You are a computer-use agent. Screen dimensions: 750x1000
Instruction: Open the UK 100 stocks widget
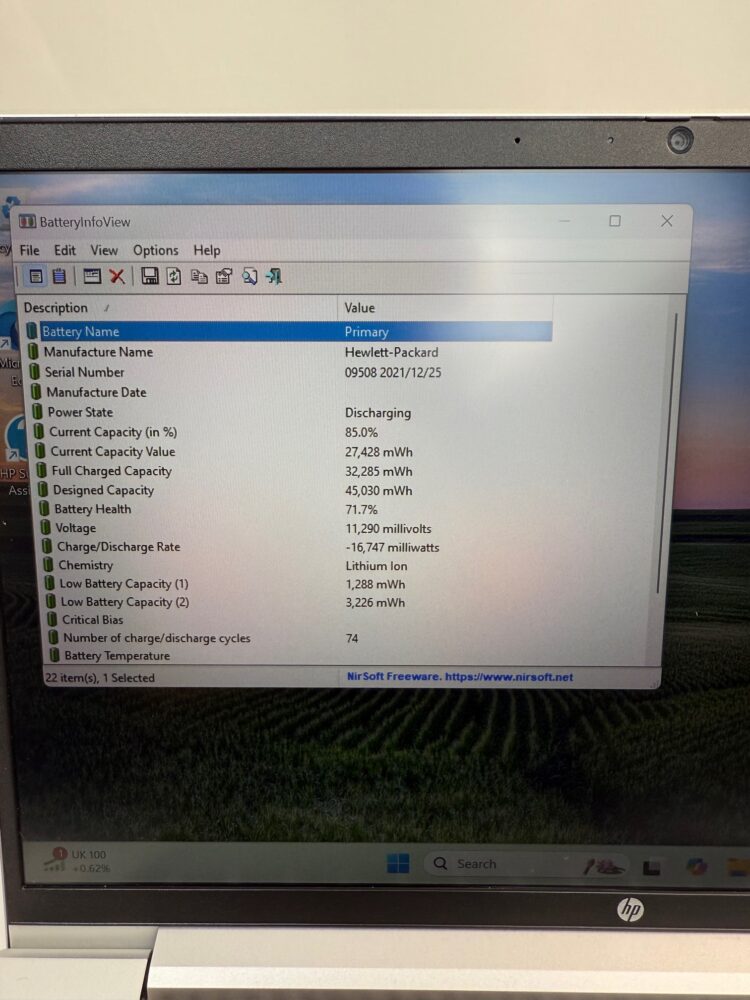coord(77,861)
